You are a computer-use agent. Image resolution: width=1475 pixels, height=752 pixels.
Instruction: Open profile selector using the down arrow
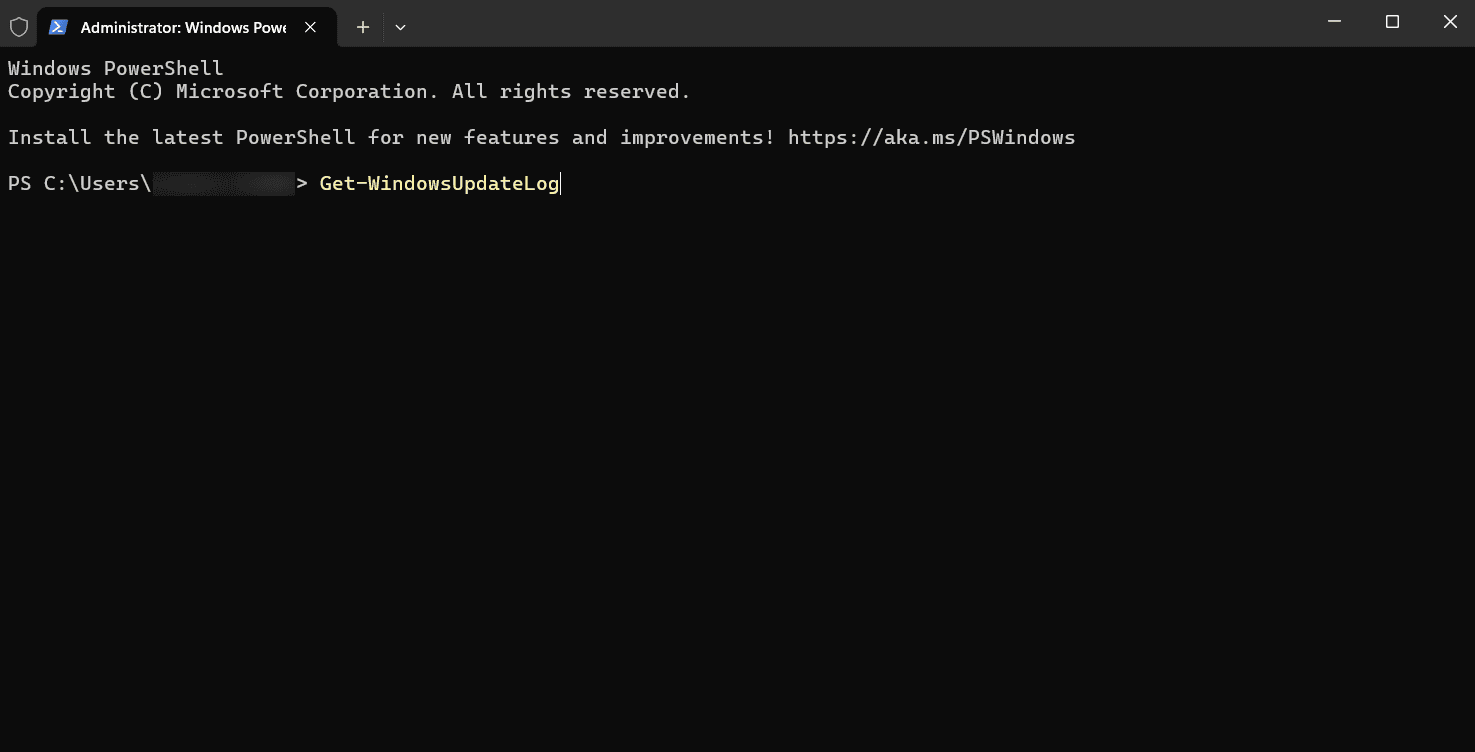(x=400, y=27)
